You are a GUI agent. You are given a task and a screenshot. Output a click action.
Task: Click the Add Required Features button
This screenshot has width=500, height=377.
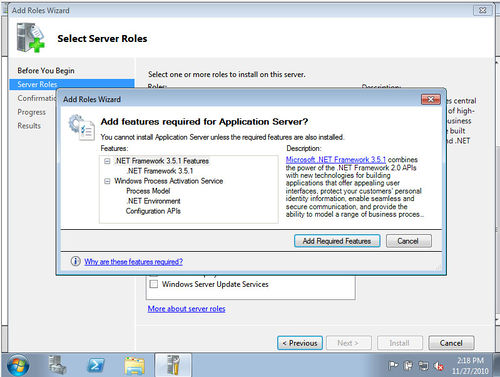[337, 241]
